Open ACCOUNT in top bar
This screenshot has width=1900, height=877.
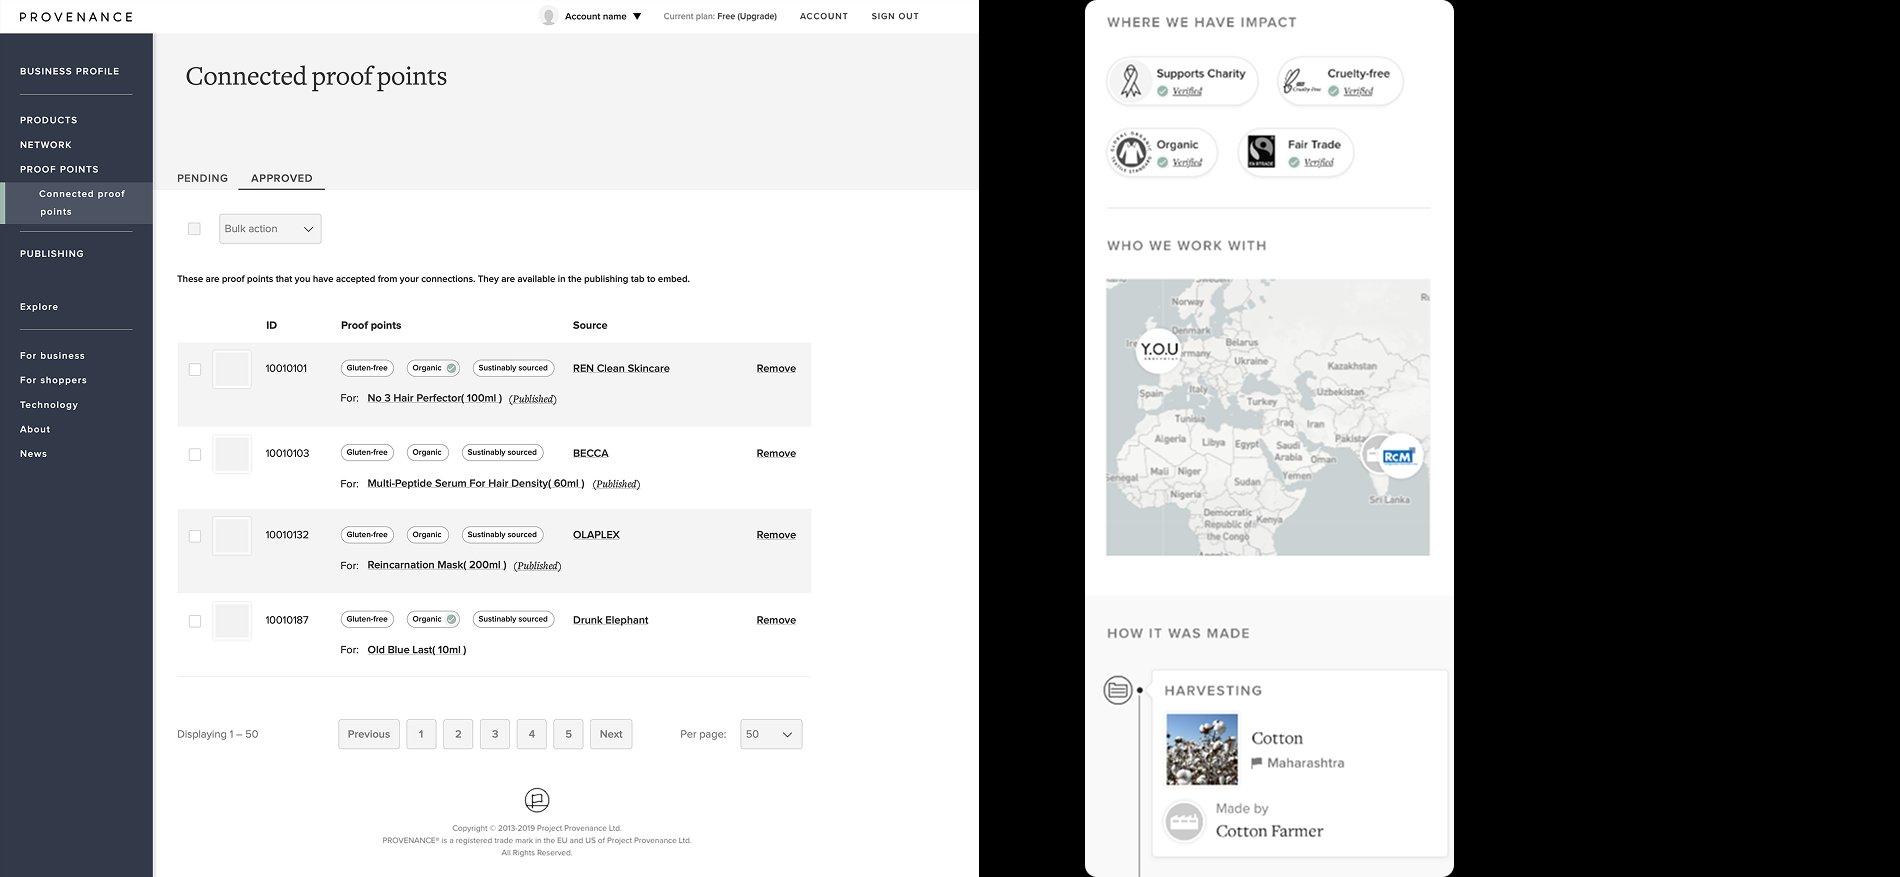(x=824, y=16)
